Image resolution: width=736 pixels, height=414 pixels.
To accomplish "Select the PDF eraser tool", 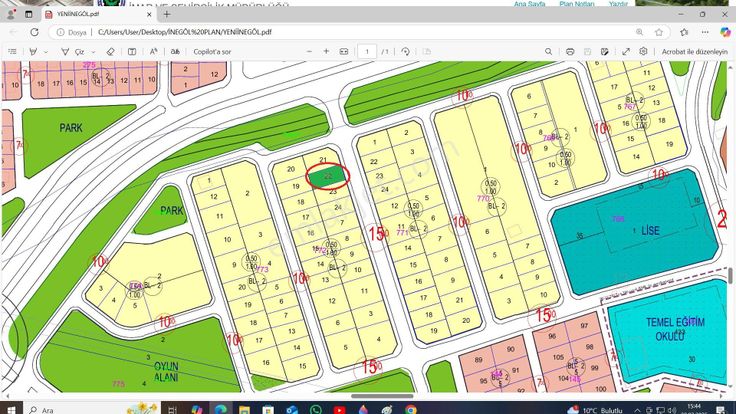I will [x=110, y=52].
